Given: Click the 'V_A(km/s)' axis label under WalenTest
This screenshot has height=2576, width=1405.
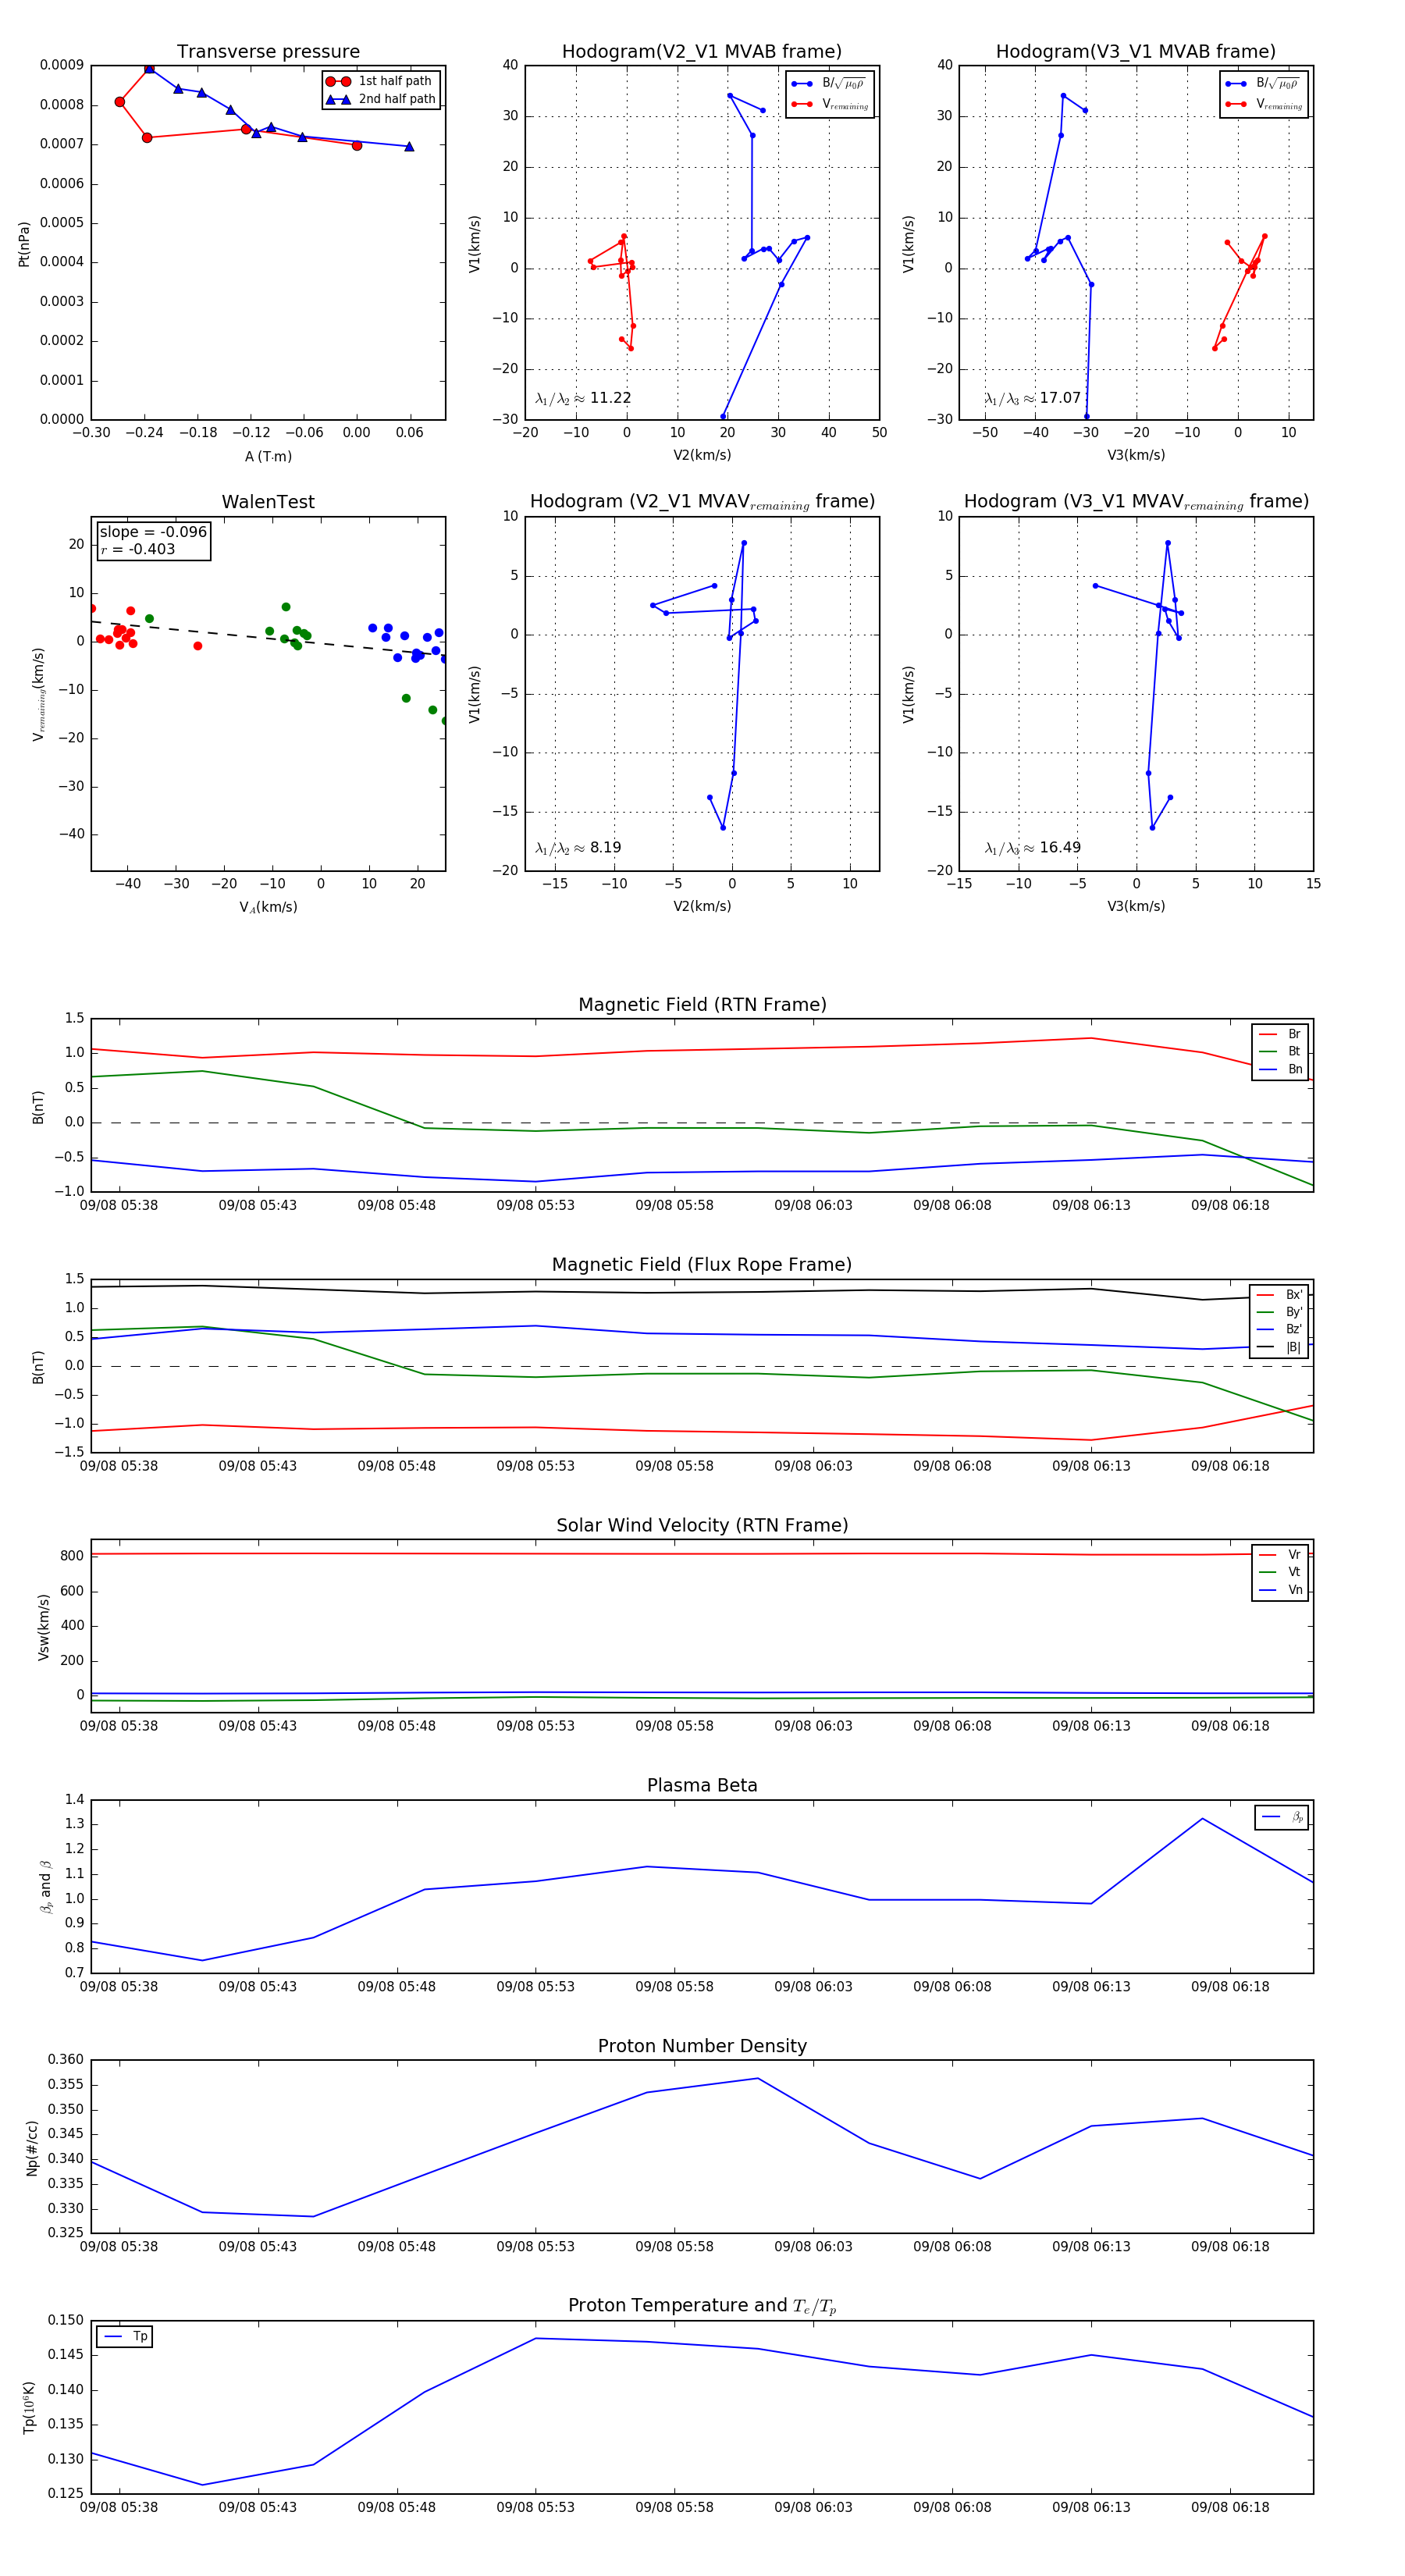Looking at the screenshot, I should pyautogui.click(x=268, y=907).
